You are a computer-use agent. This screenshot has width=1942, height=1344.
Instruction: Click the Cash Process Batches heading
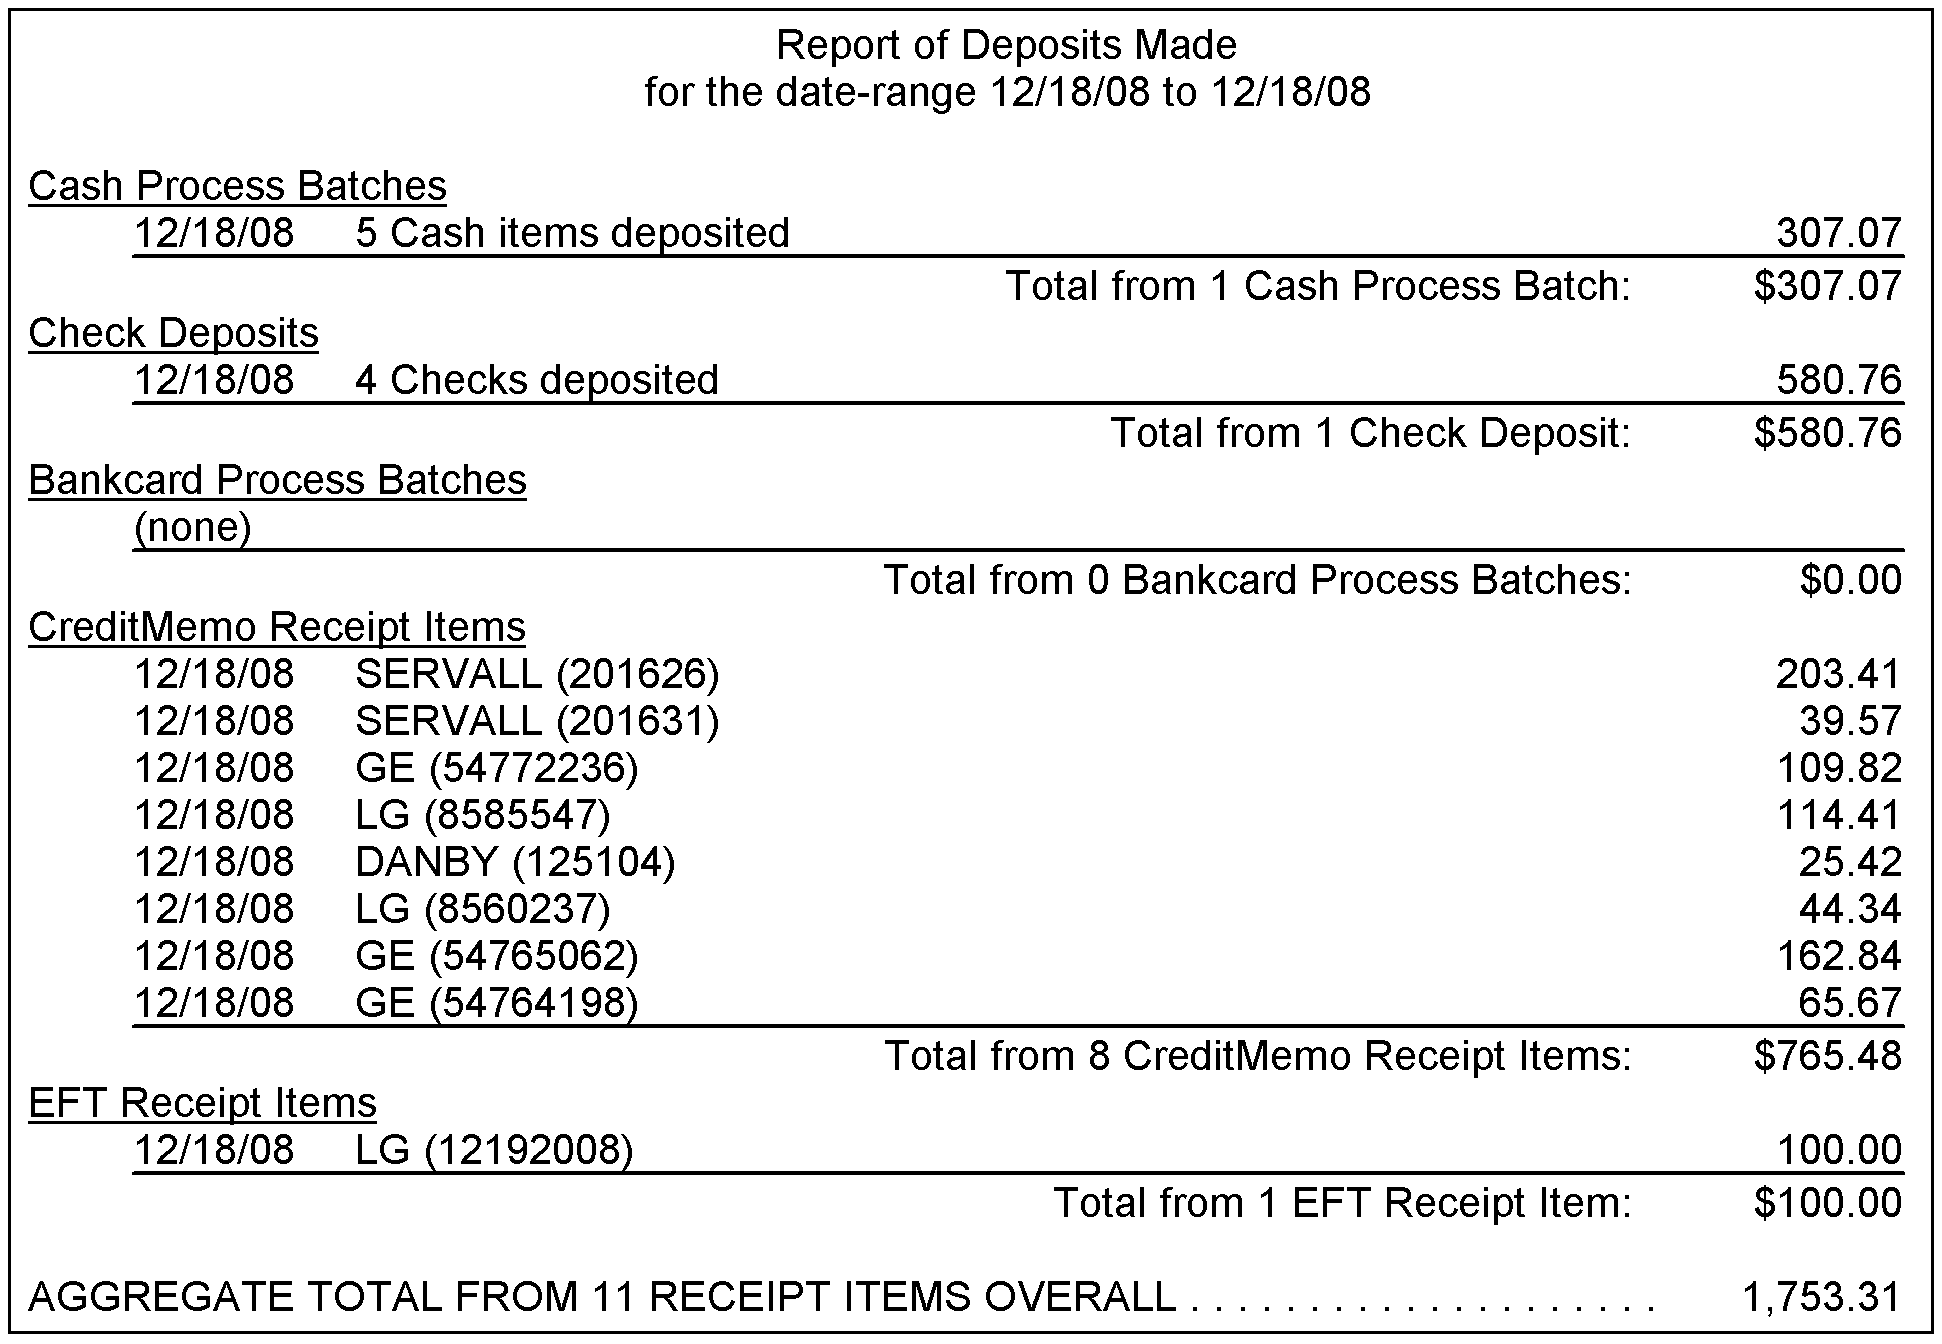(237, 186)
